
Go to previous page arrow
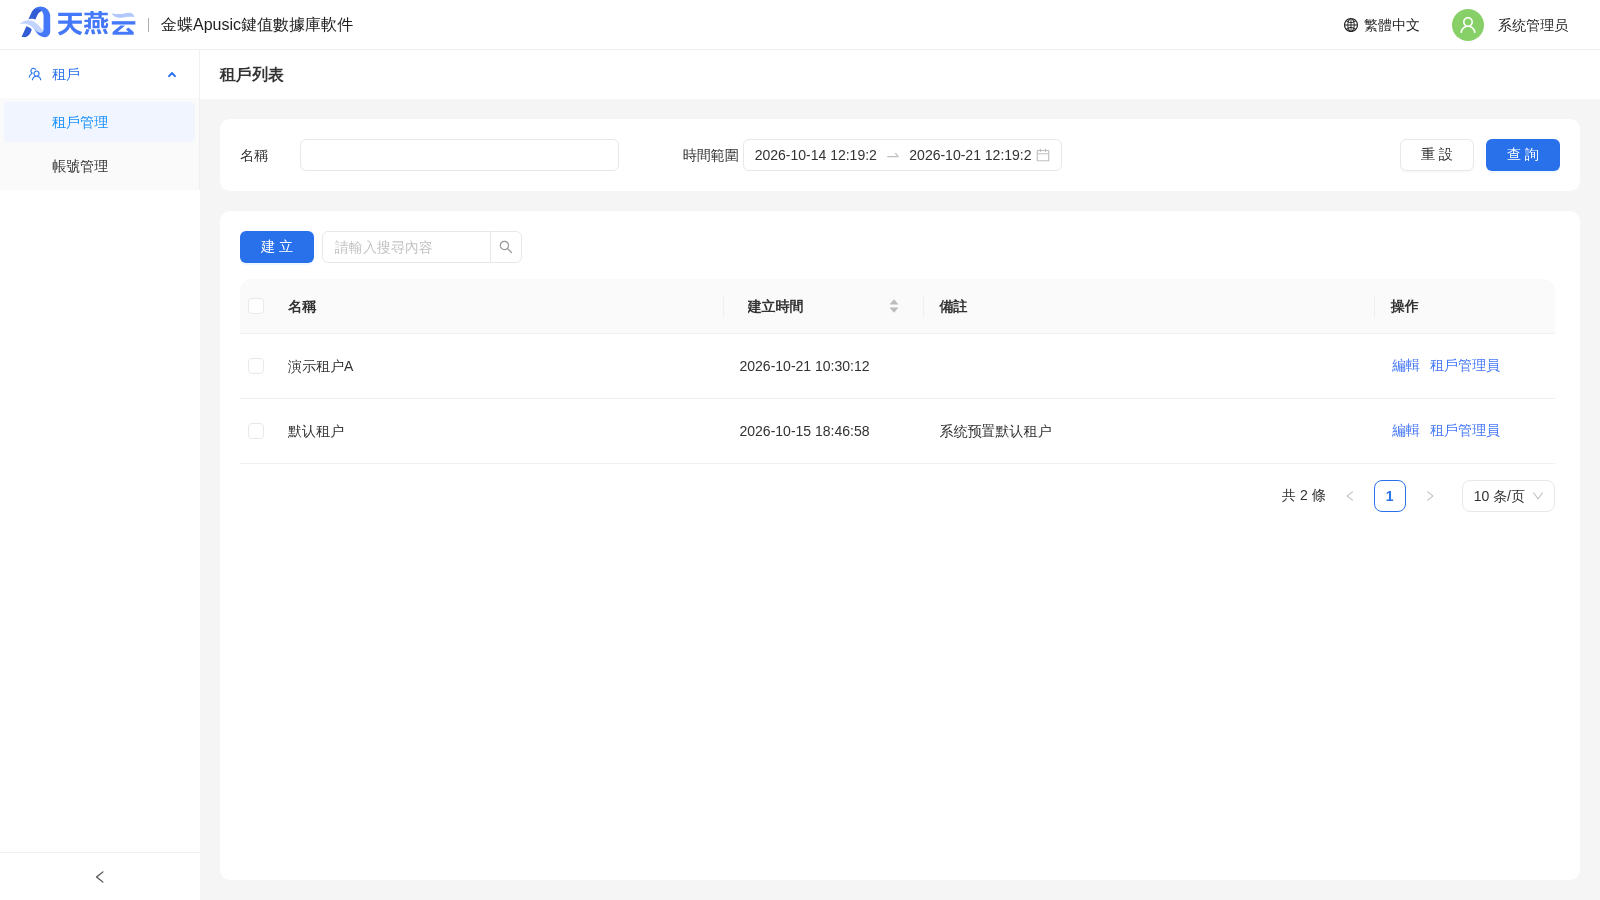pos(1350,496)
